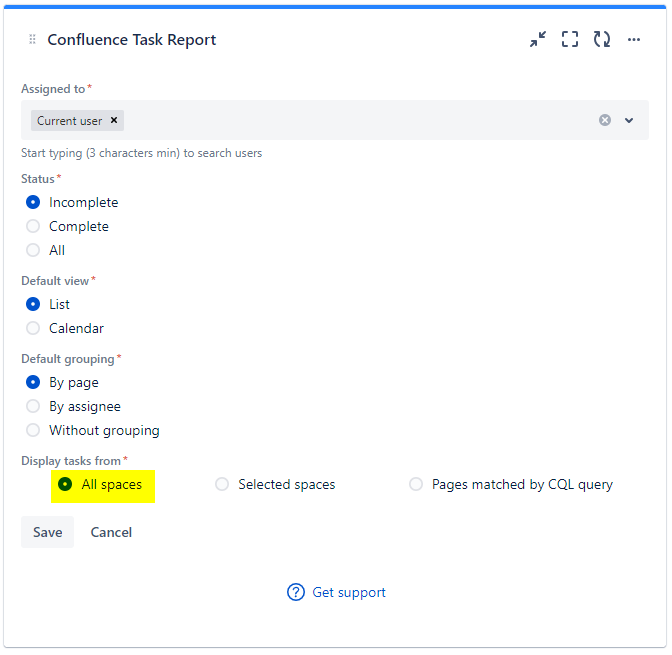672x655 pixels.
Task: Click the gadget drag handle icon
Action: click(32, 39)
